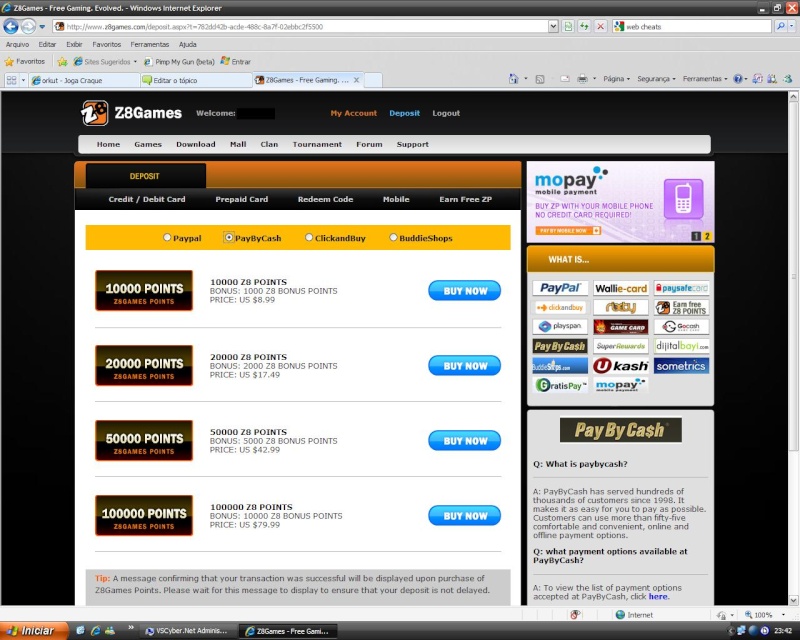
Task: Open the Prepaid Card deposit tab
Action: click(x=241, y=199)
